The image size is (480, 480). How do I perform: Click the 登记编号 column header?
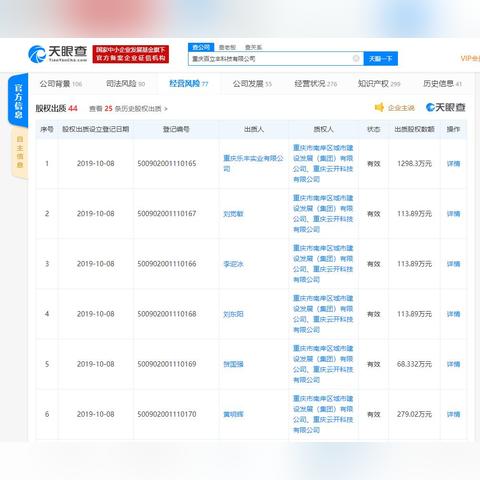[176, 129]
